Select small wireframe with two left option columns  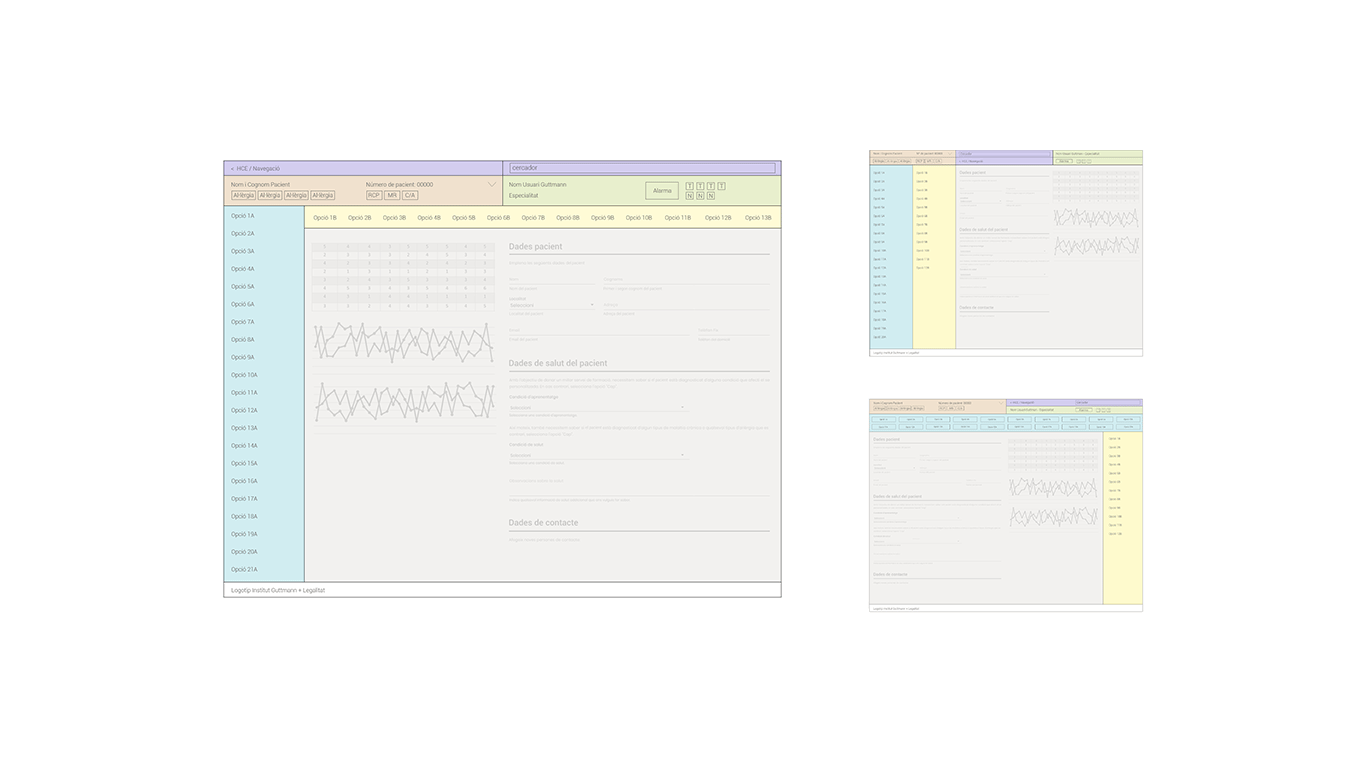point(1006,253)
